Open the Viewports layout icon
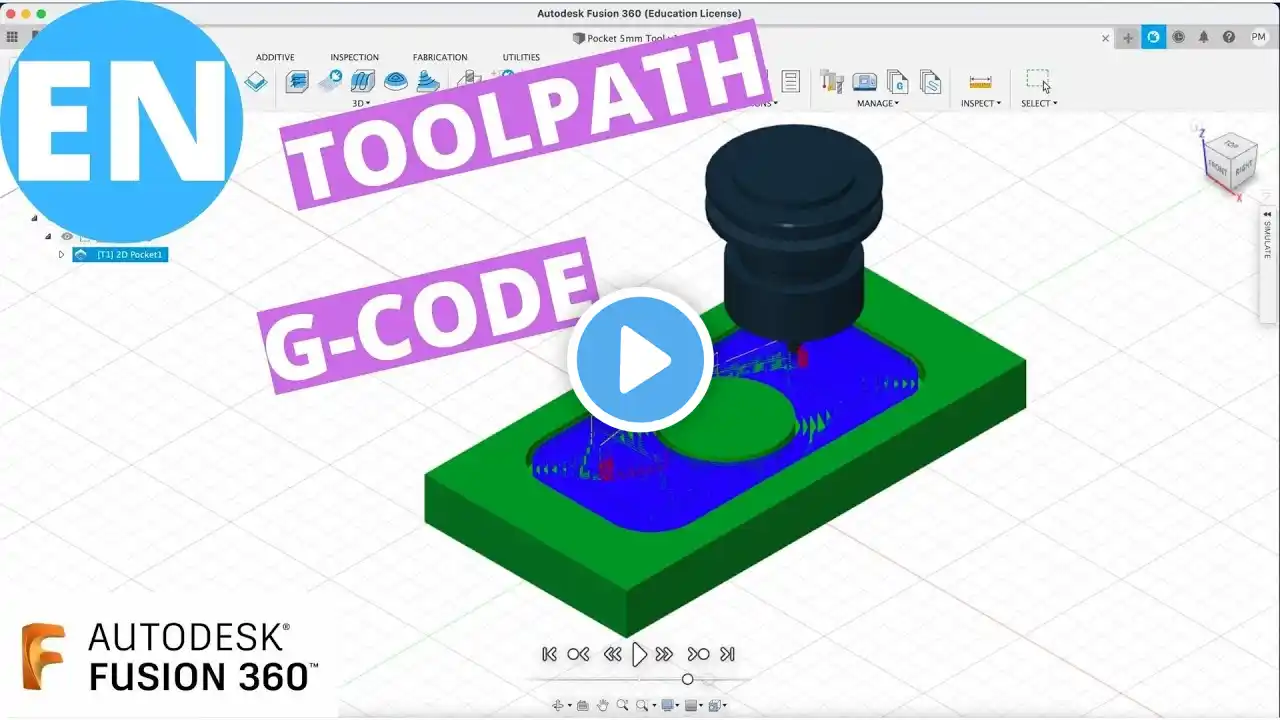This screenshot has height=720, width=1280. pyautogui.click(x=714, y=705)
